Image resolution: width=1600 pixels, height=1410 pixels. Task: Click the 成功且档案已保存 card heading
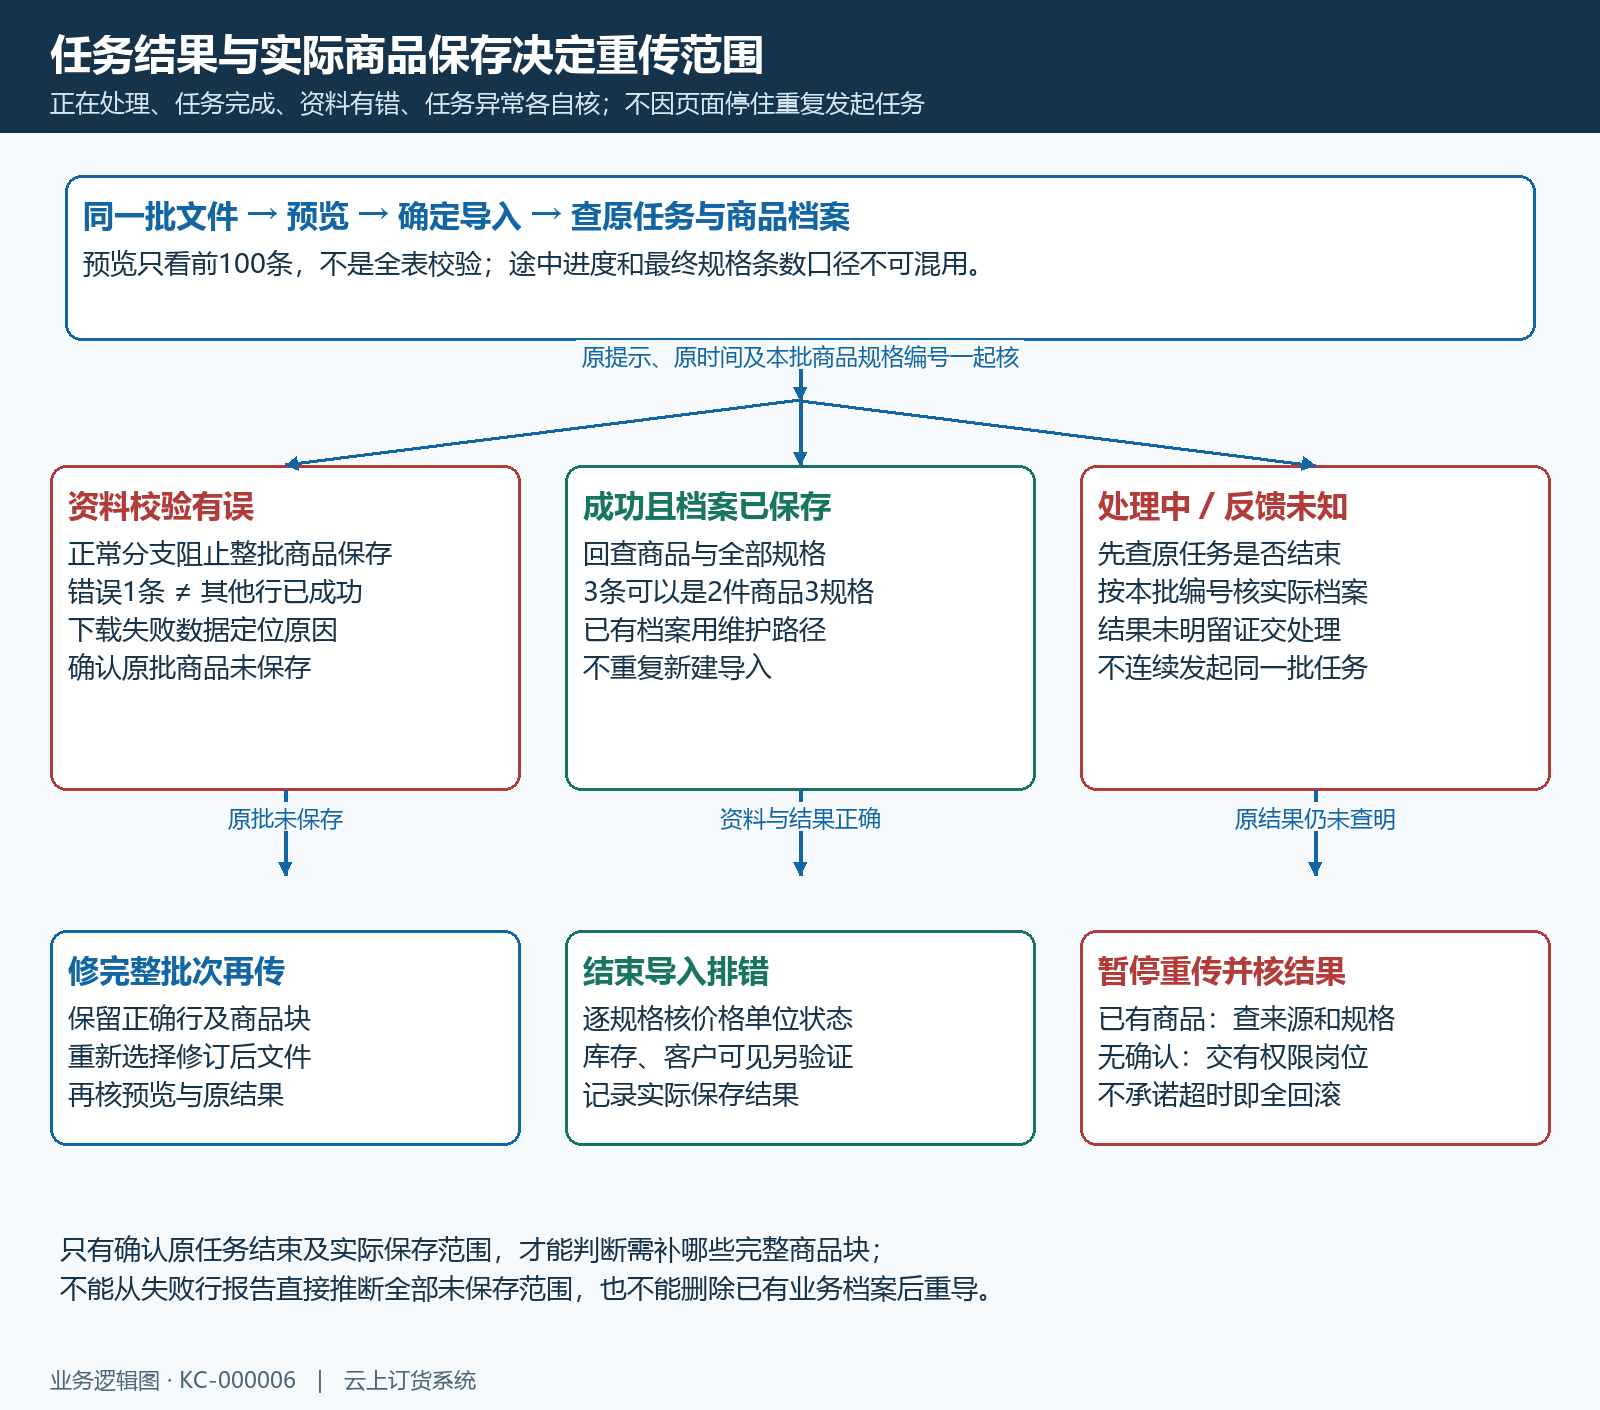point(707,506)
